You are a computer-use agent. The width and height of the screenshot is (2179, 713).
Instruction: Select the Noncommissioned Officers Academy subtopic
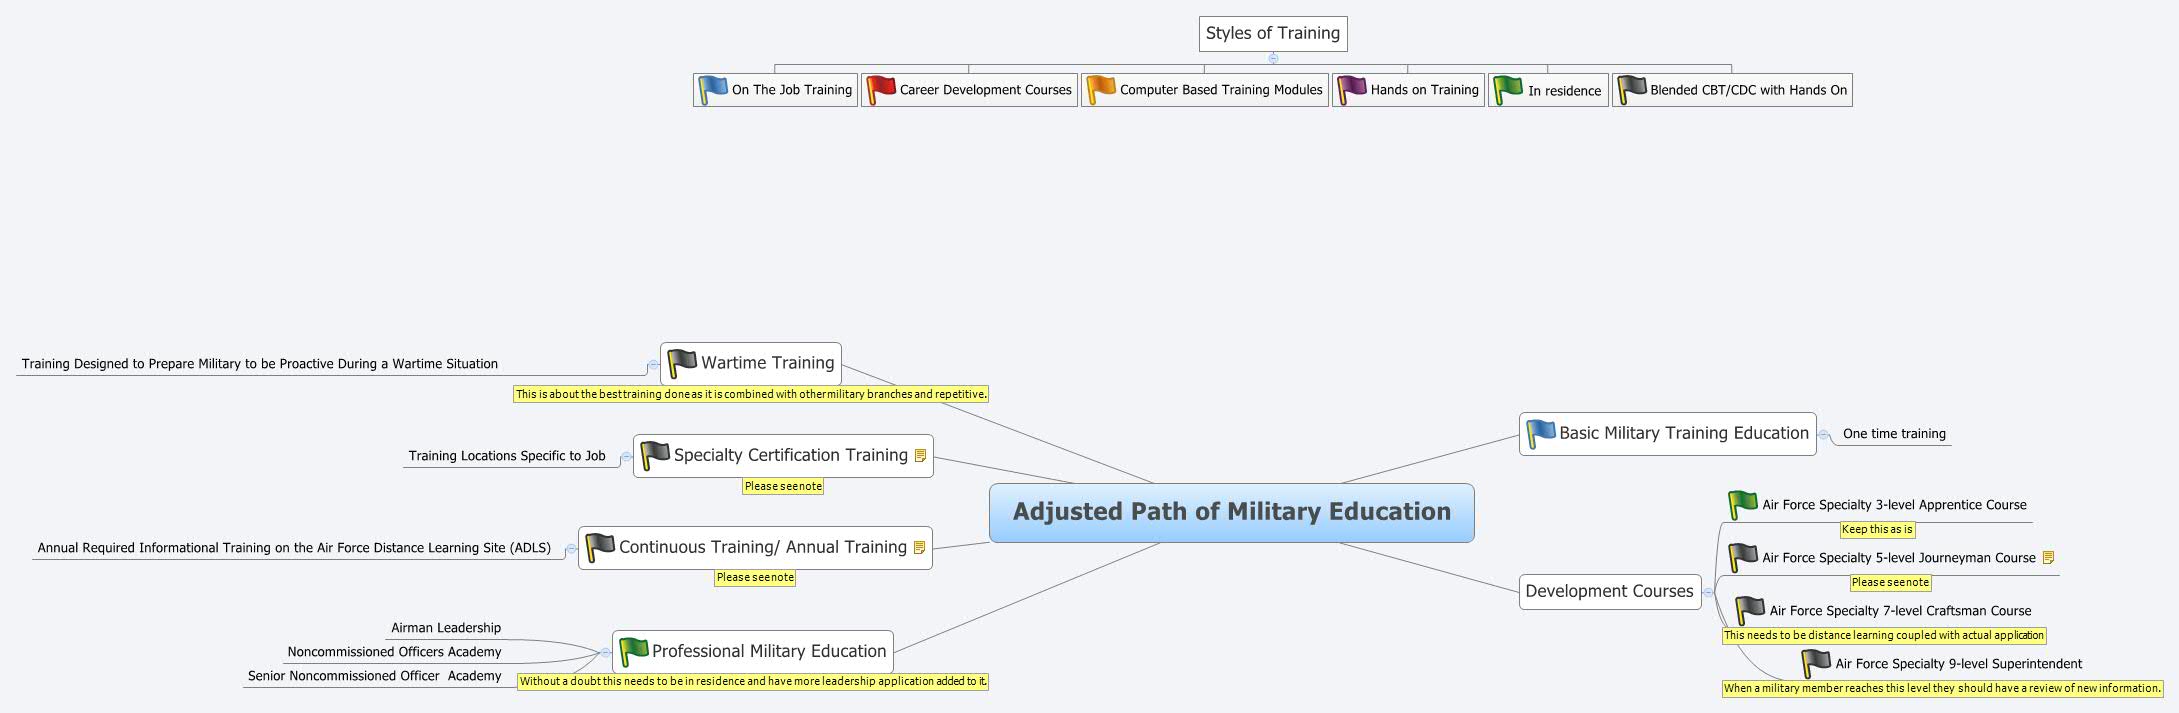pyautogui.click(x=394, y=652)
